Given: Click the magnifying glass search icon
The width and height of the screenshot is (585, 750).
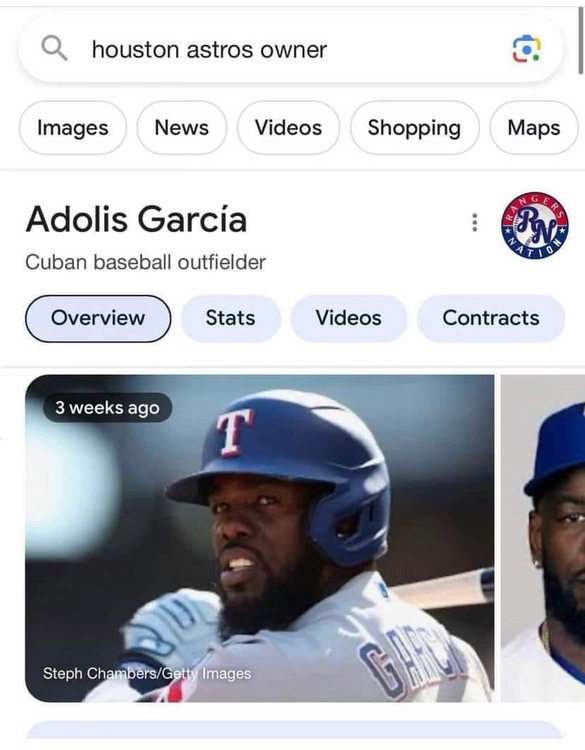Looking at the screenshot, I should (54, 49).
